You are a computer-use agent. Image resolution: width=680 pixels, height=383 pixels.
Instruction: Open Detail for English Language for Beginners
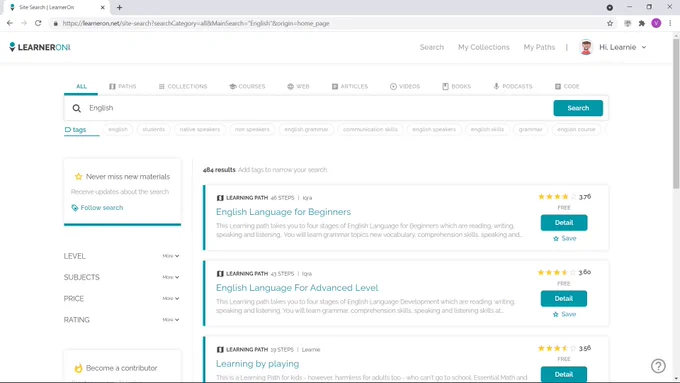point(564,223)
